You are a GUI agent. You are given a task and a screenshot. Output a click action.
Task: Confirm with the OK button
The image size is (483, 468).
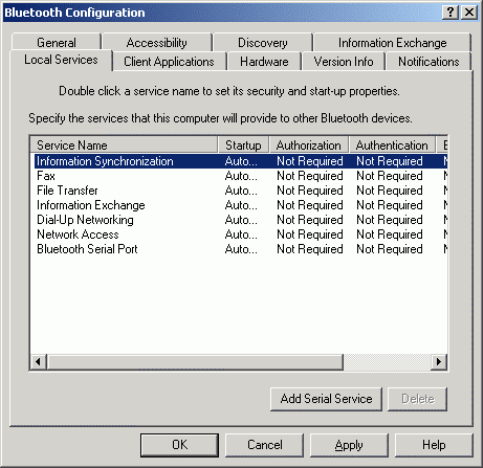pos(180,445)
